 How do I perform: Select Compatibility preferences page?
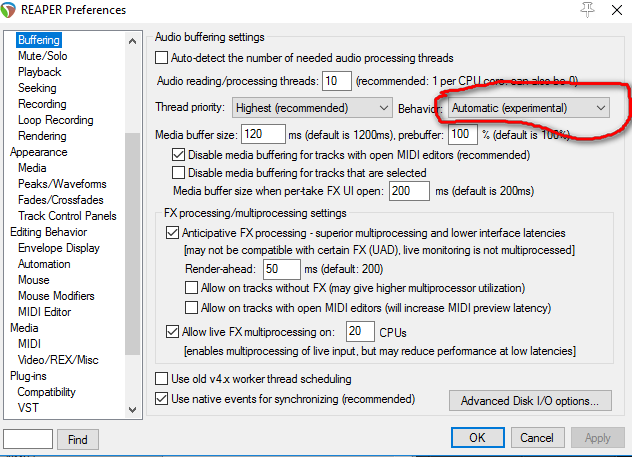(x=46, y=392)
